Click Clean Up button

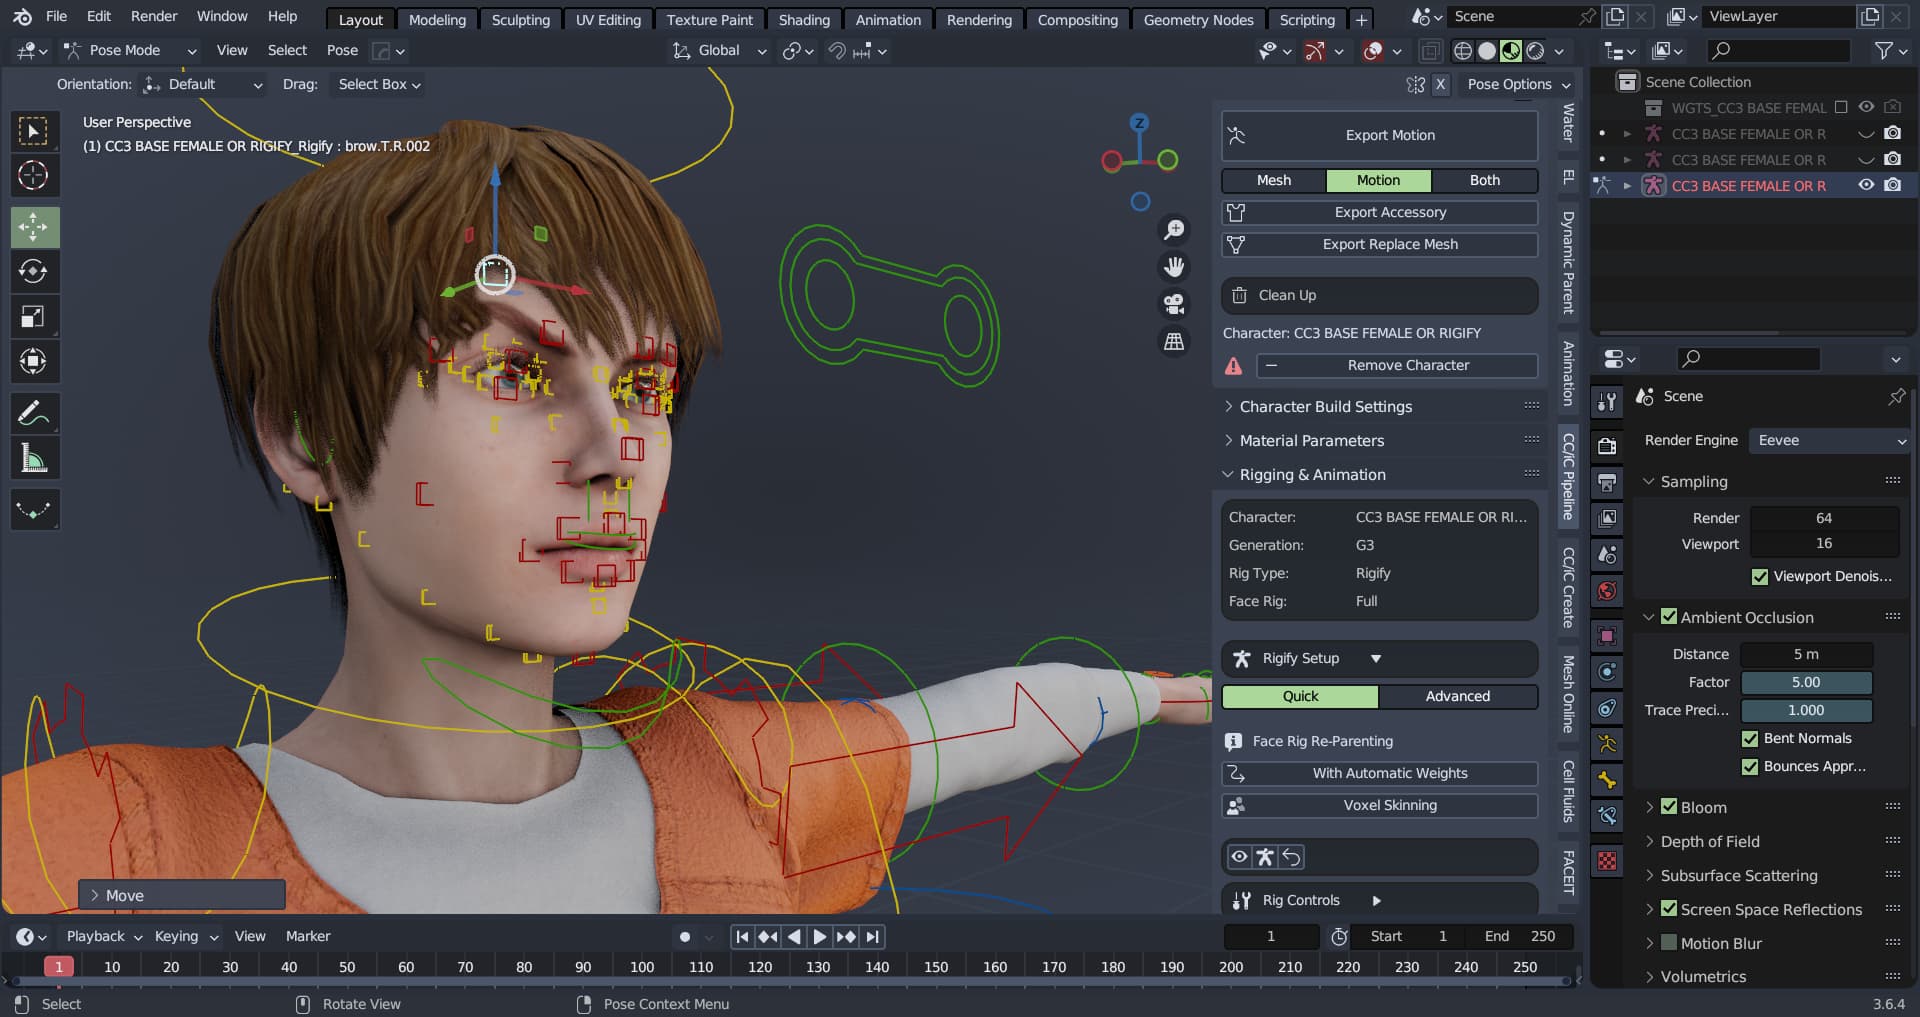coord(1379,295)
